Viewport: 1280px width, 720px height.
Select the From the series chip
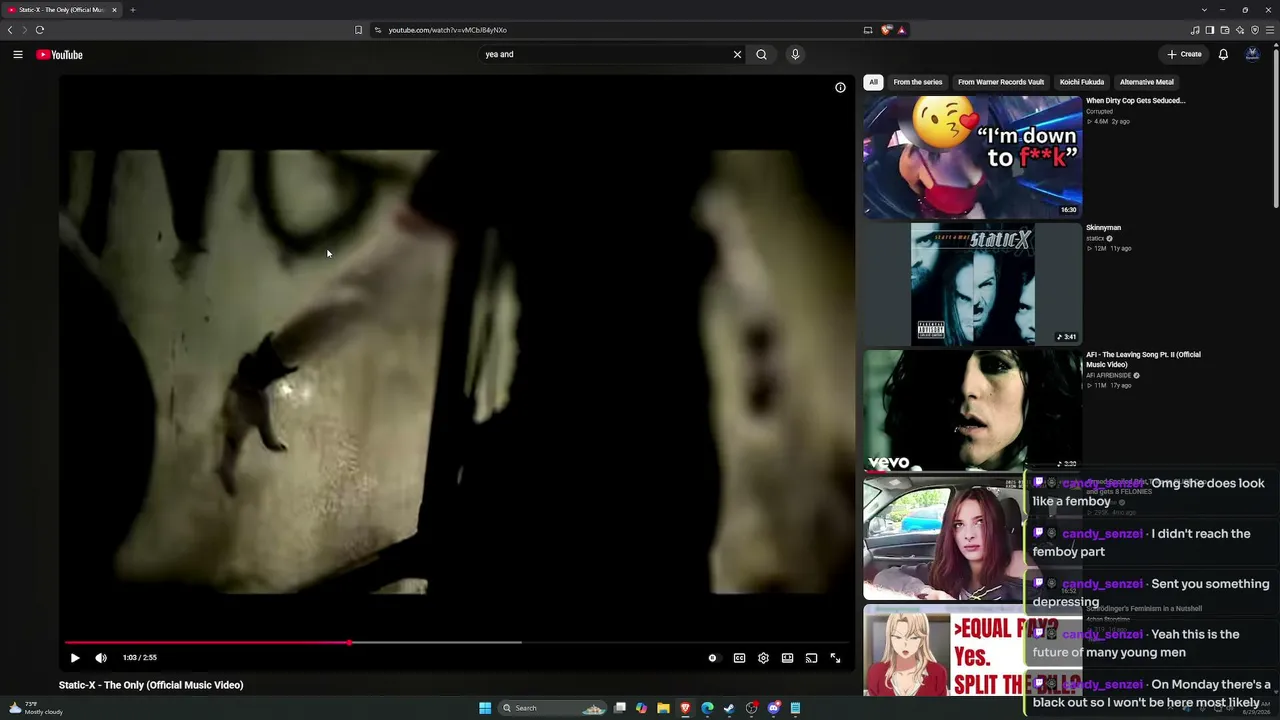[917, 82]
